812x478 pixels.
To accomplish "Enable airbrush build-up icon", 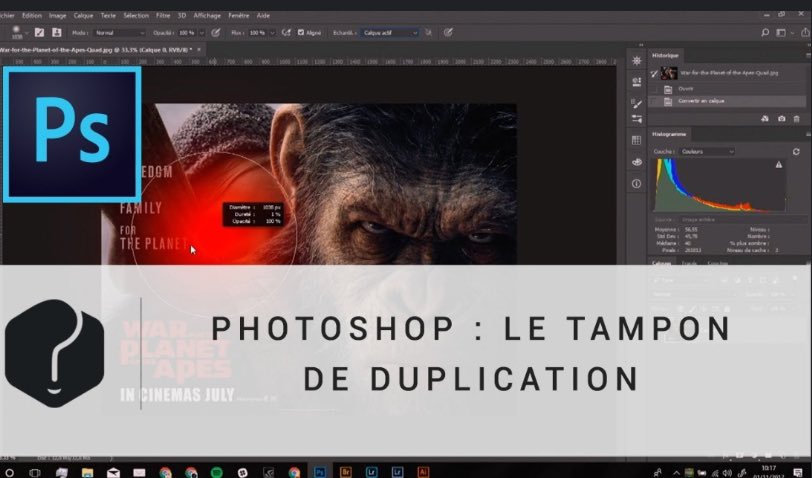I will tap(286, 33).
